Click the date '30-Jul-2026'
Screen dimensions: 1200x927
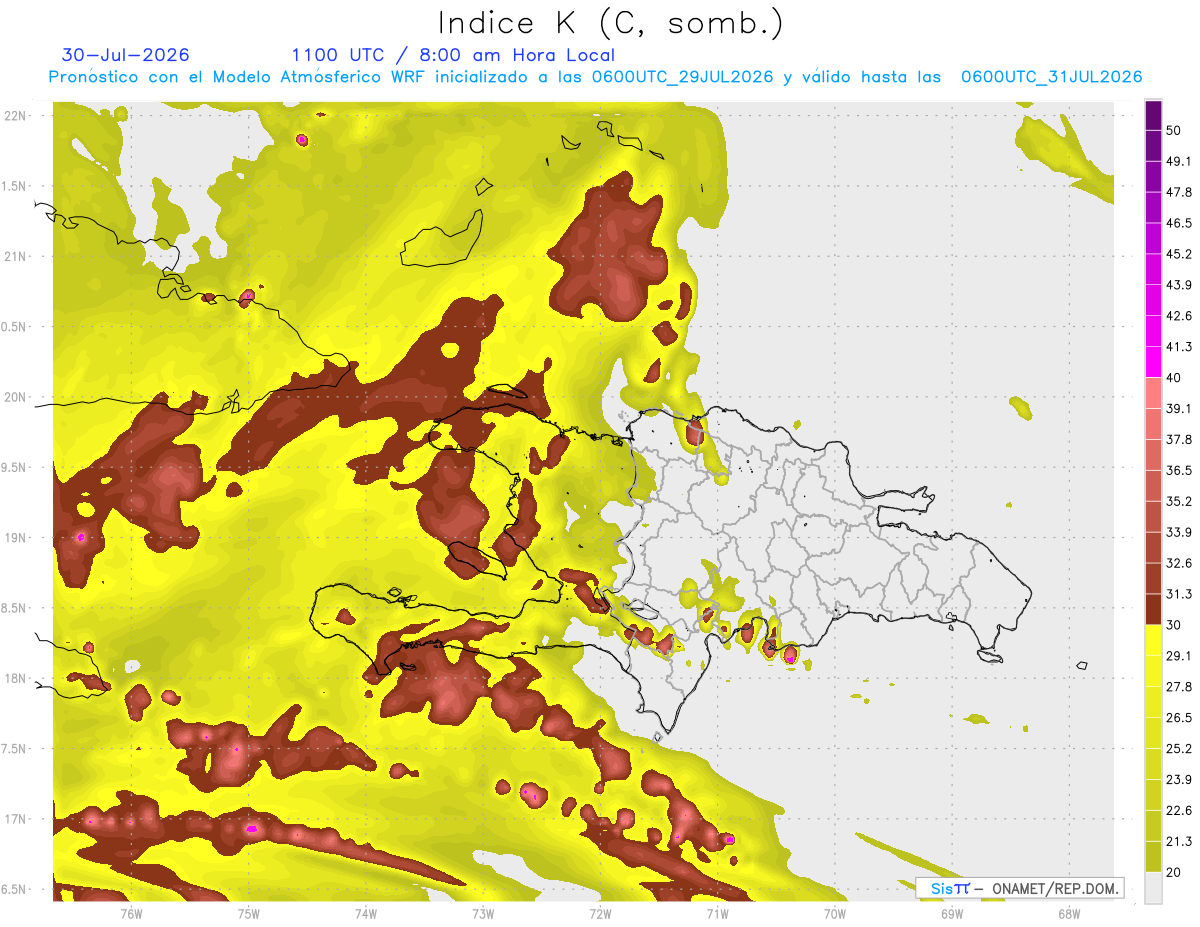pos(125,55)
